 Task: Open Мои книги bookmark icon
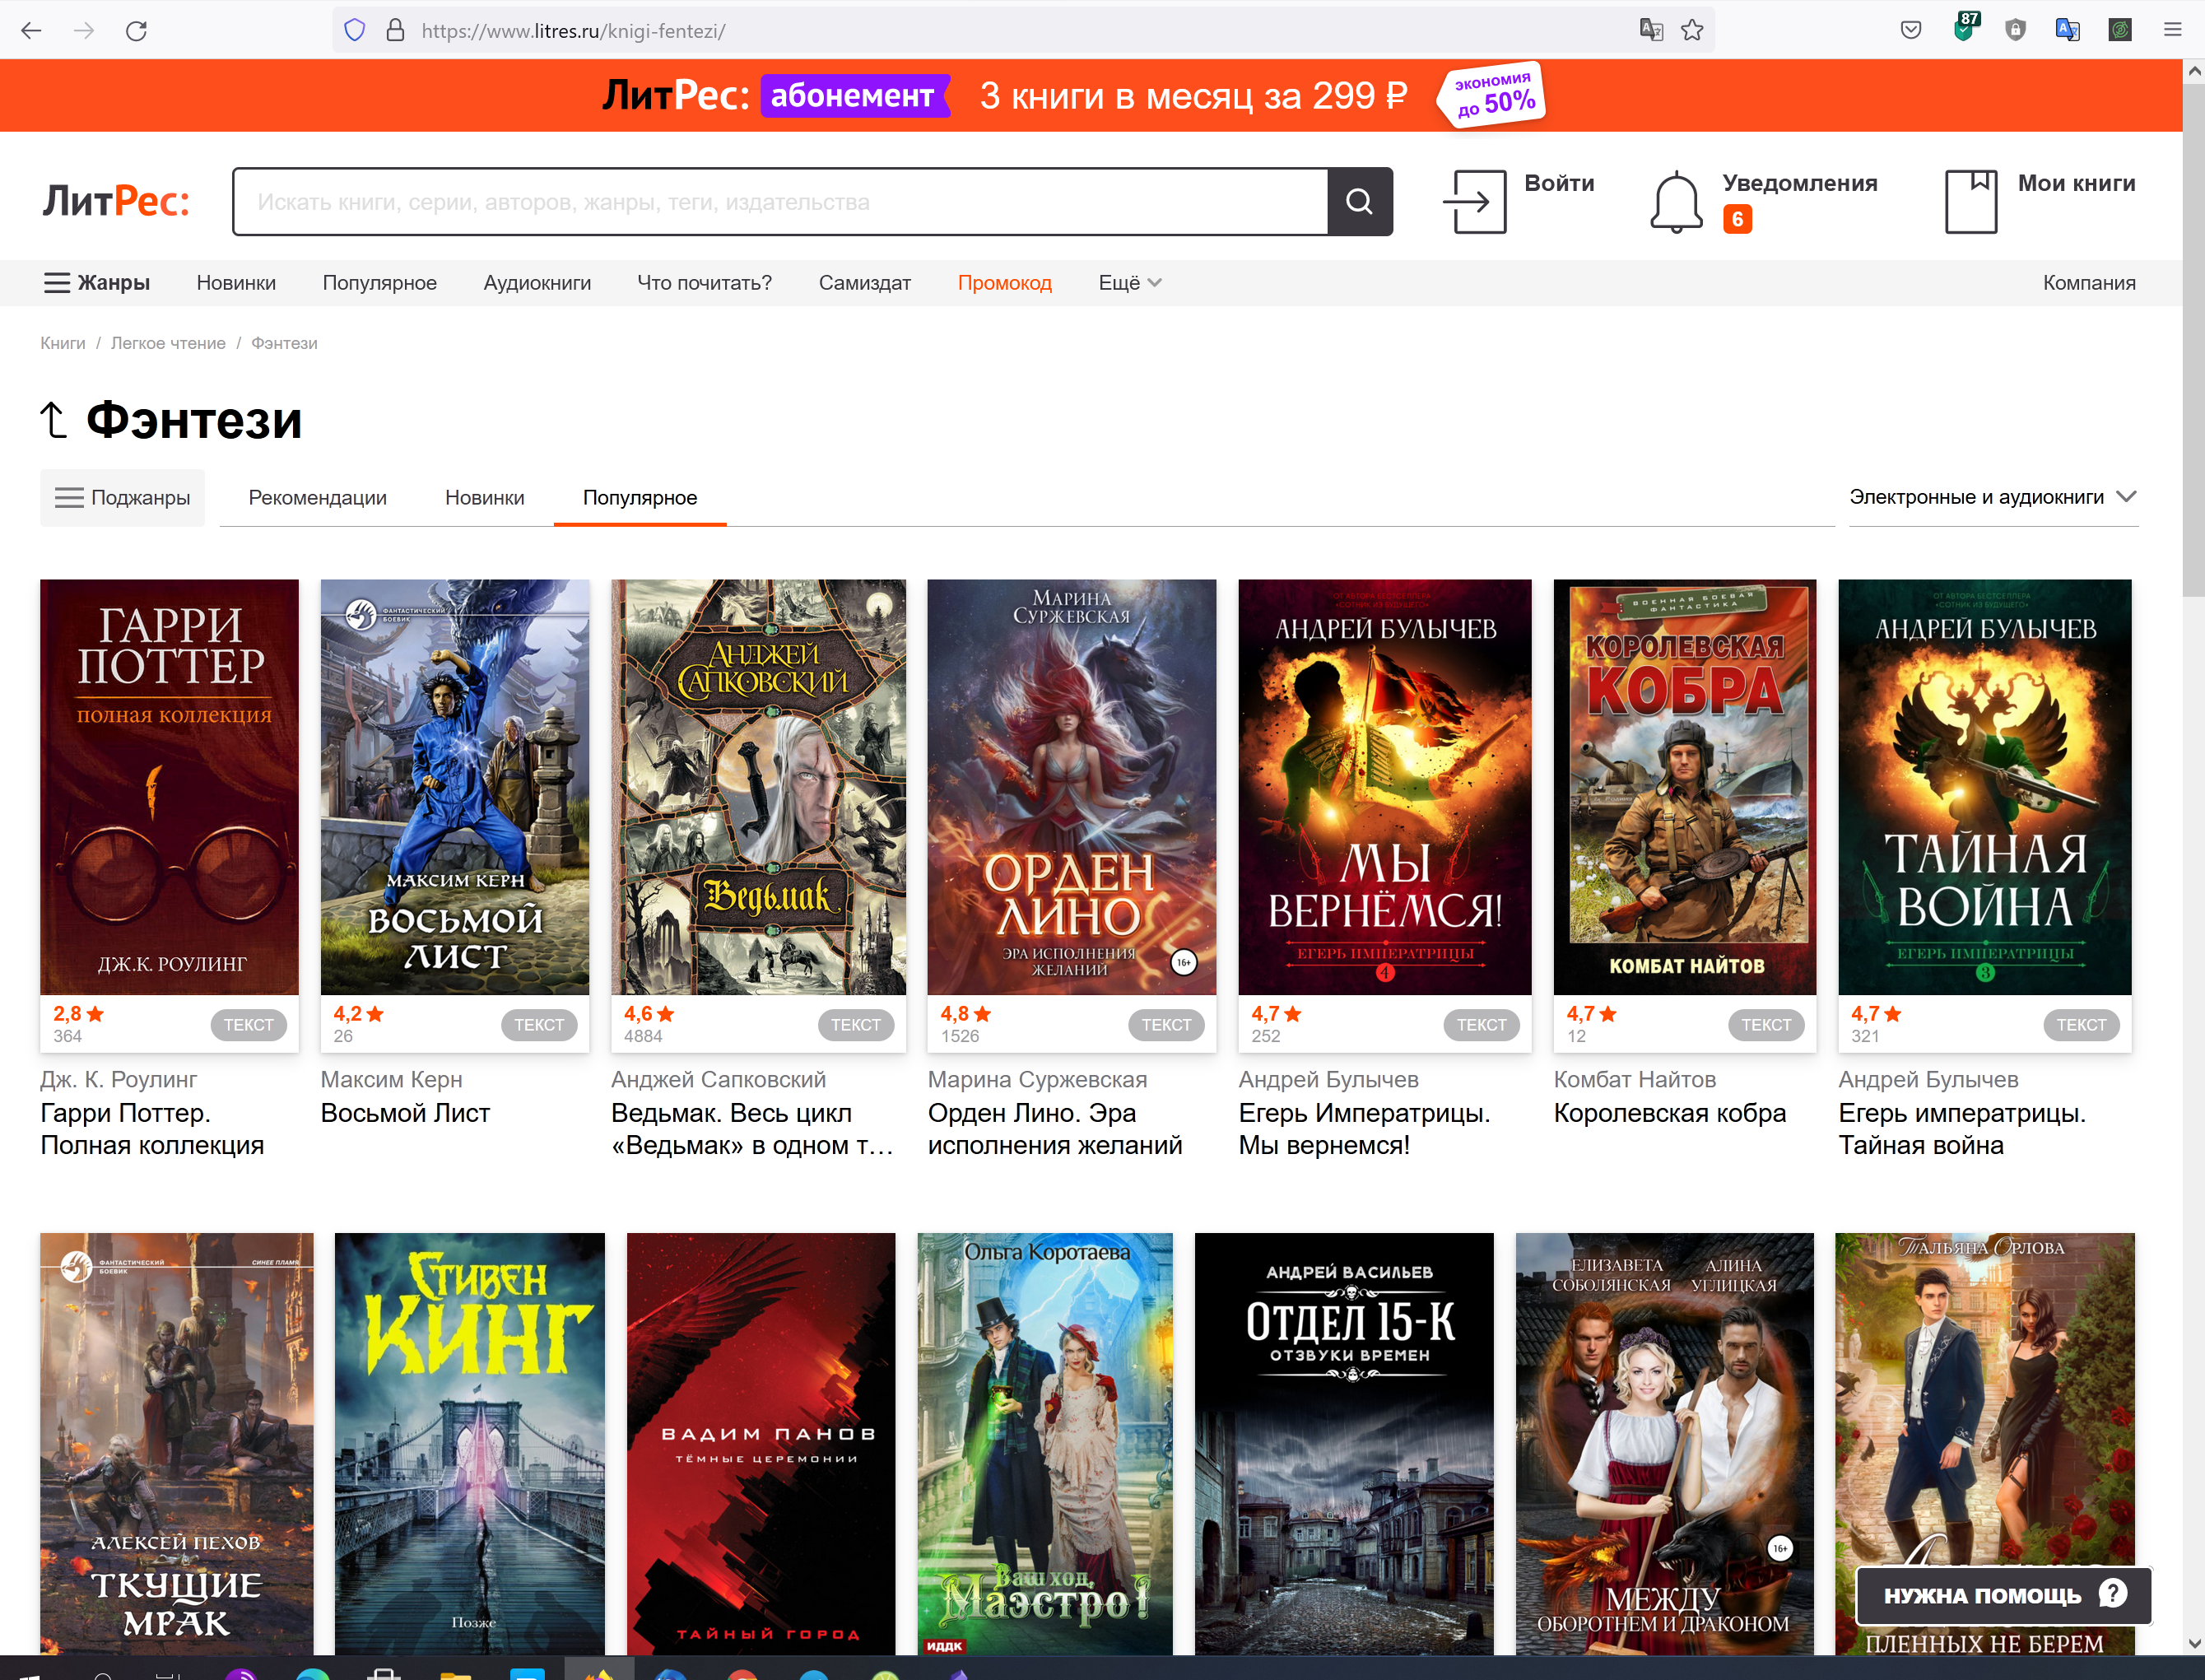click(1970, 202)
